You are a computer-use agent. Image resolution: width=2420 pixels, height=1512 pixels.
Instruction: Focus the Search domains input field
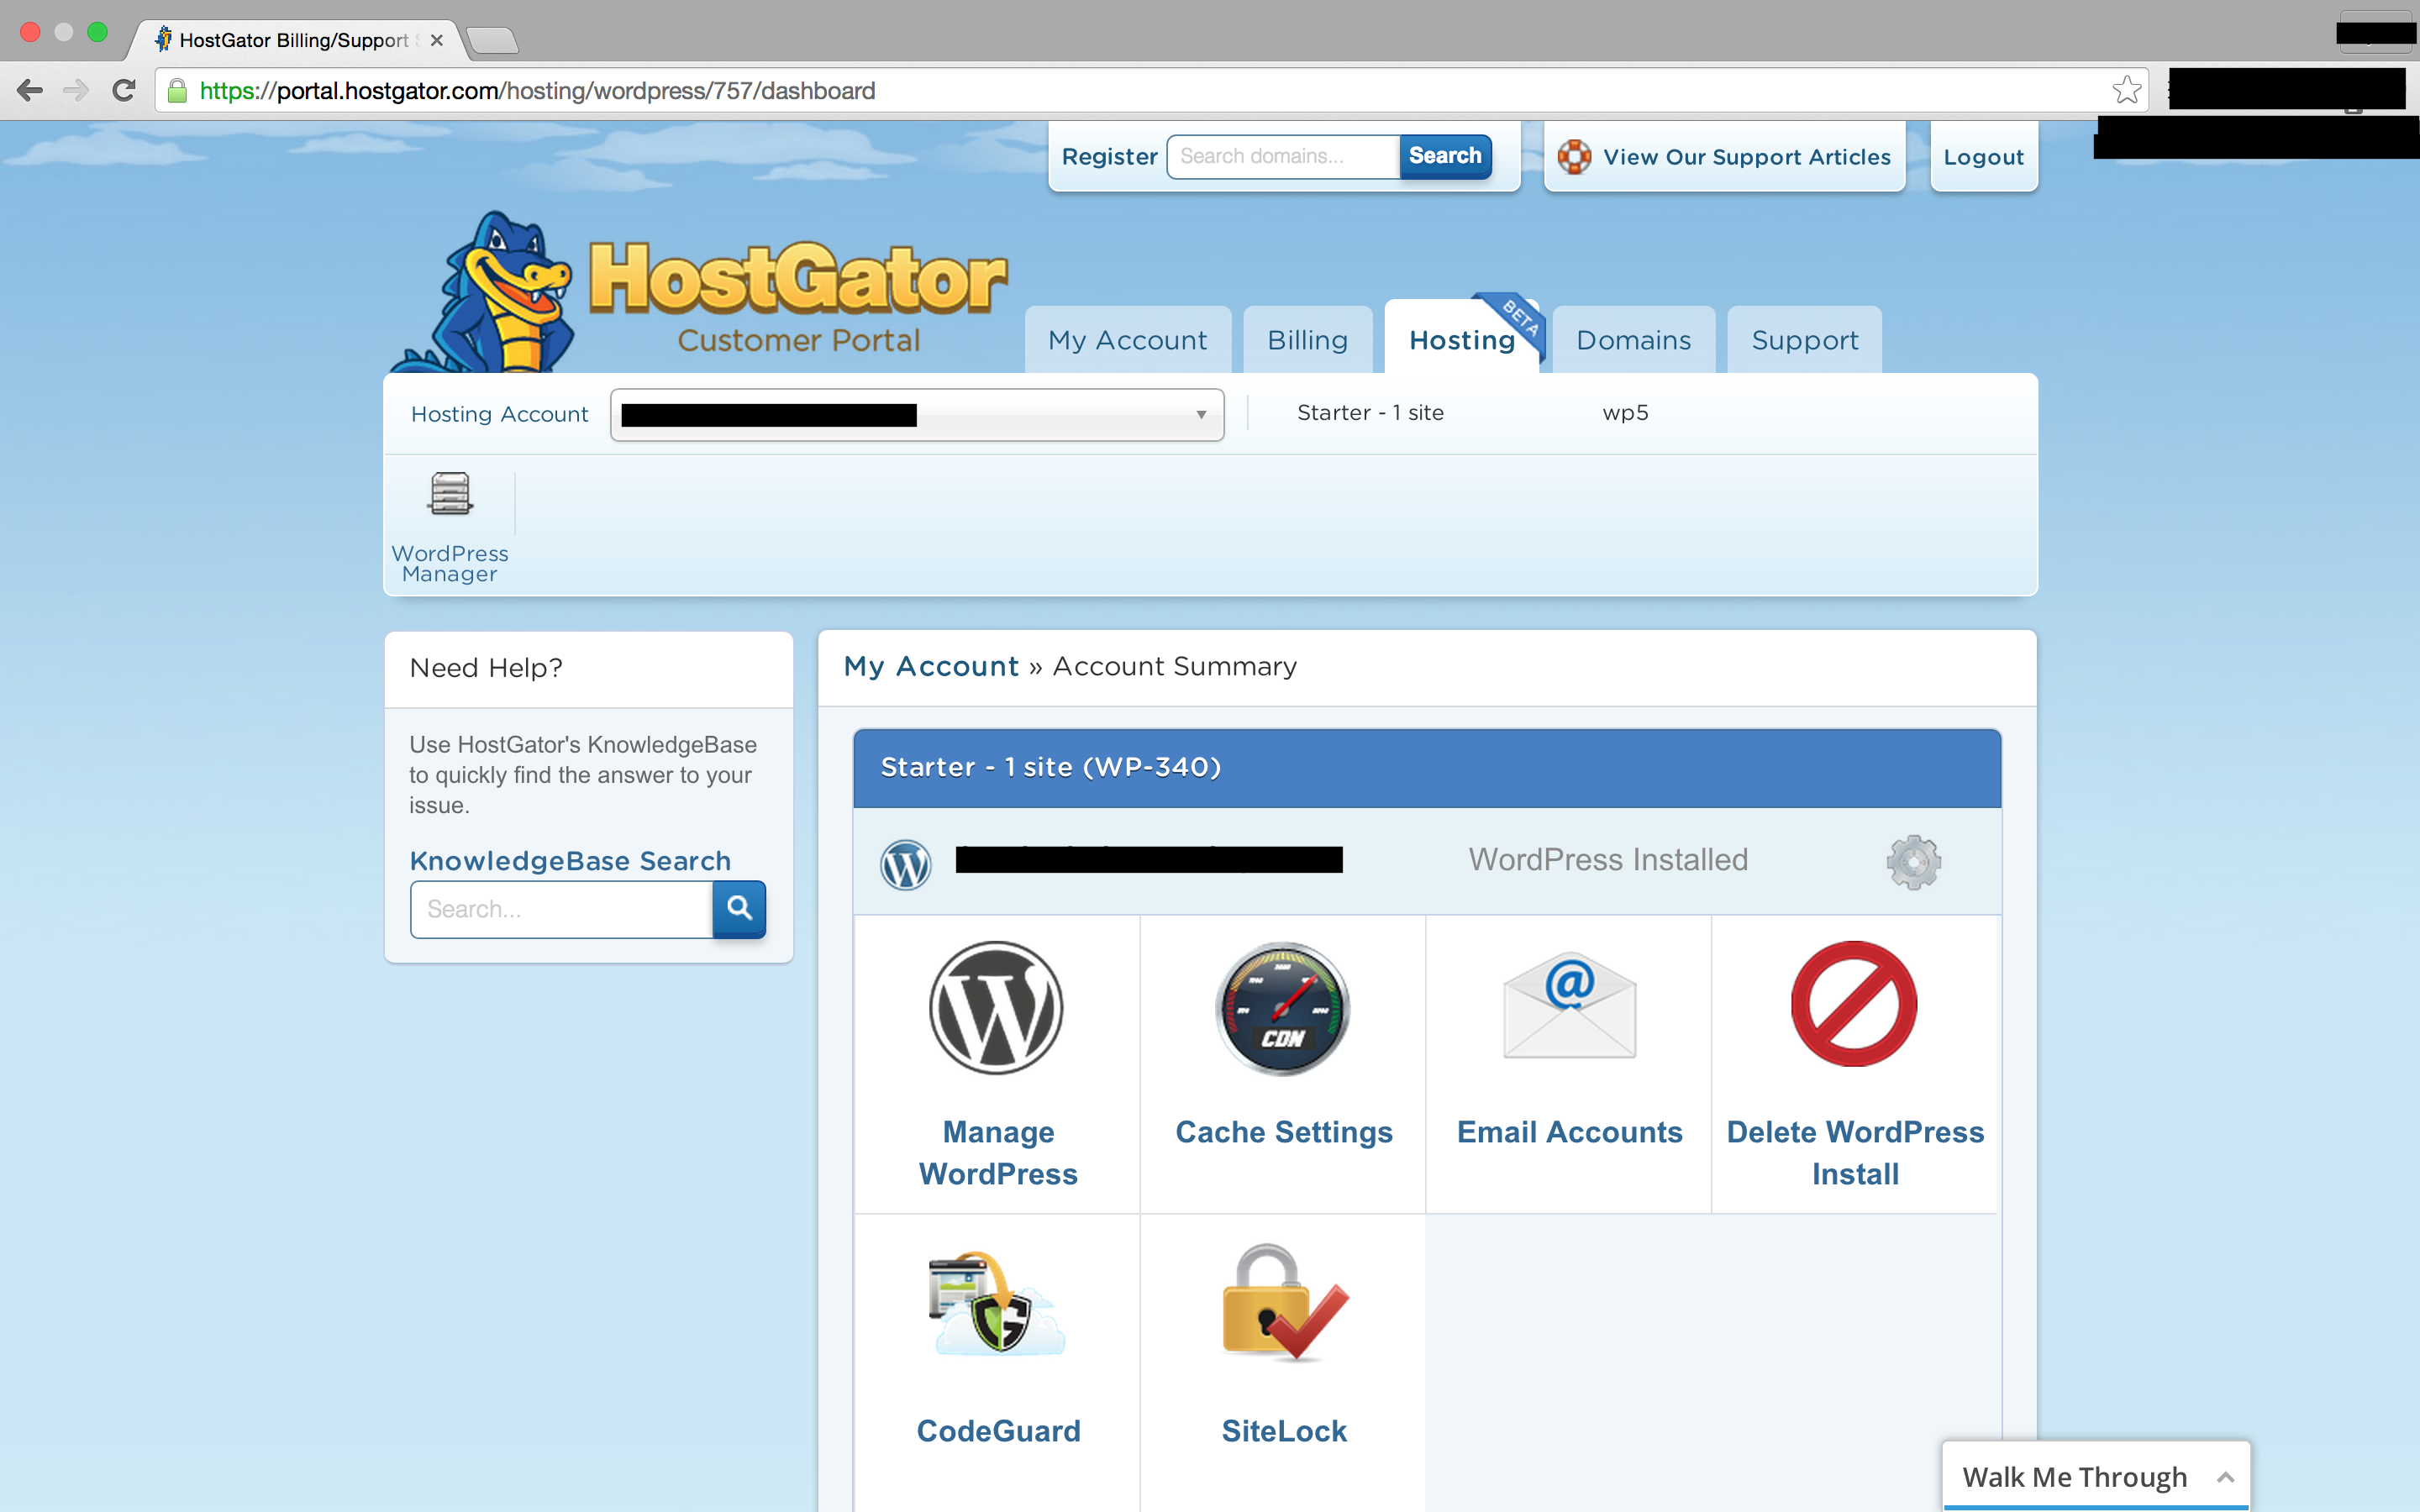click(x=1283, y=156)
